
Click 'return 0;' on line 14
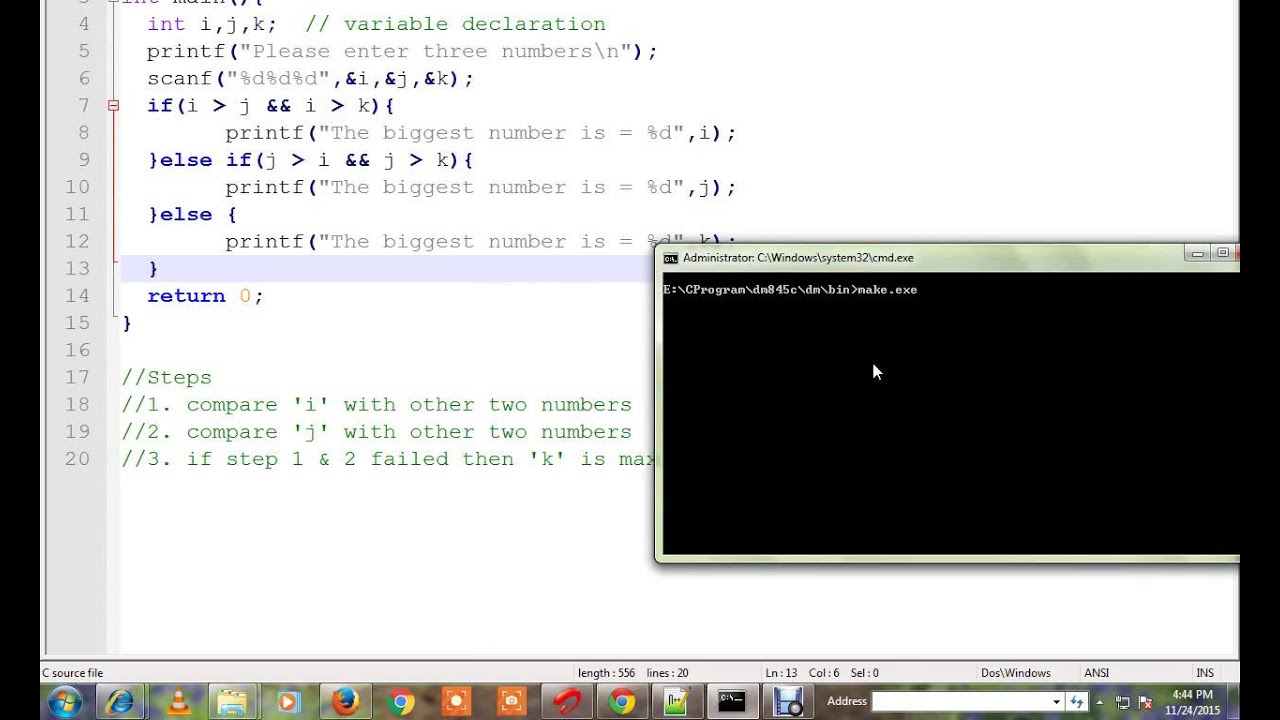205,296
